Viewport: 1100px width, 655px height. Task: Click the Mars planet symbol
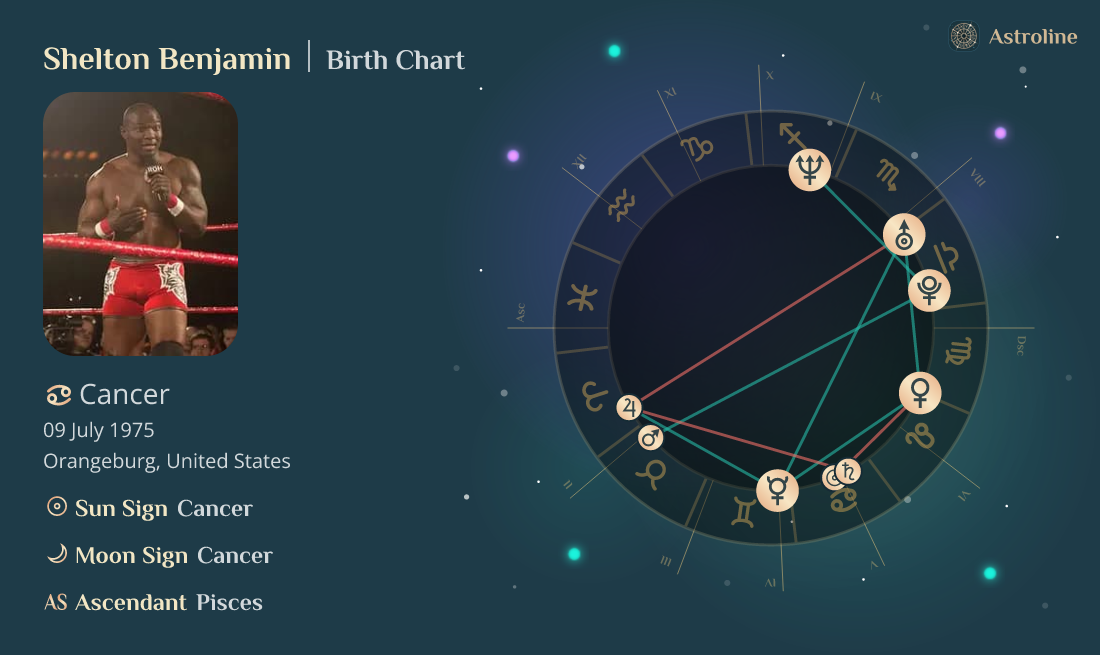point(651,437)
